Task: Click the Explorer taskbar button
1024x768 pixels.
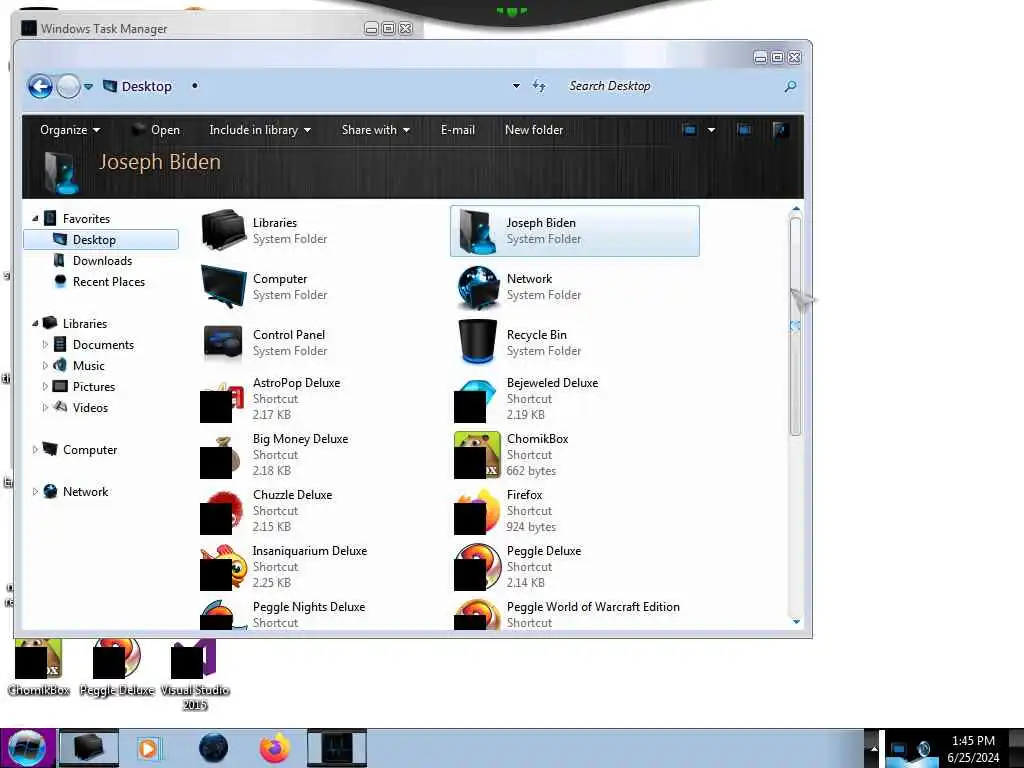Action: 89,748
